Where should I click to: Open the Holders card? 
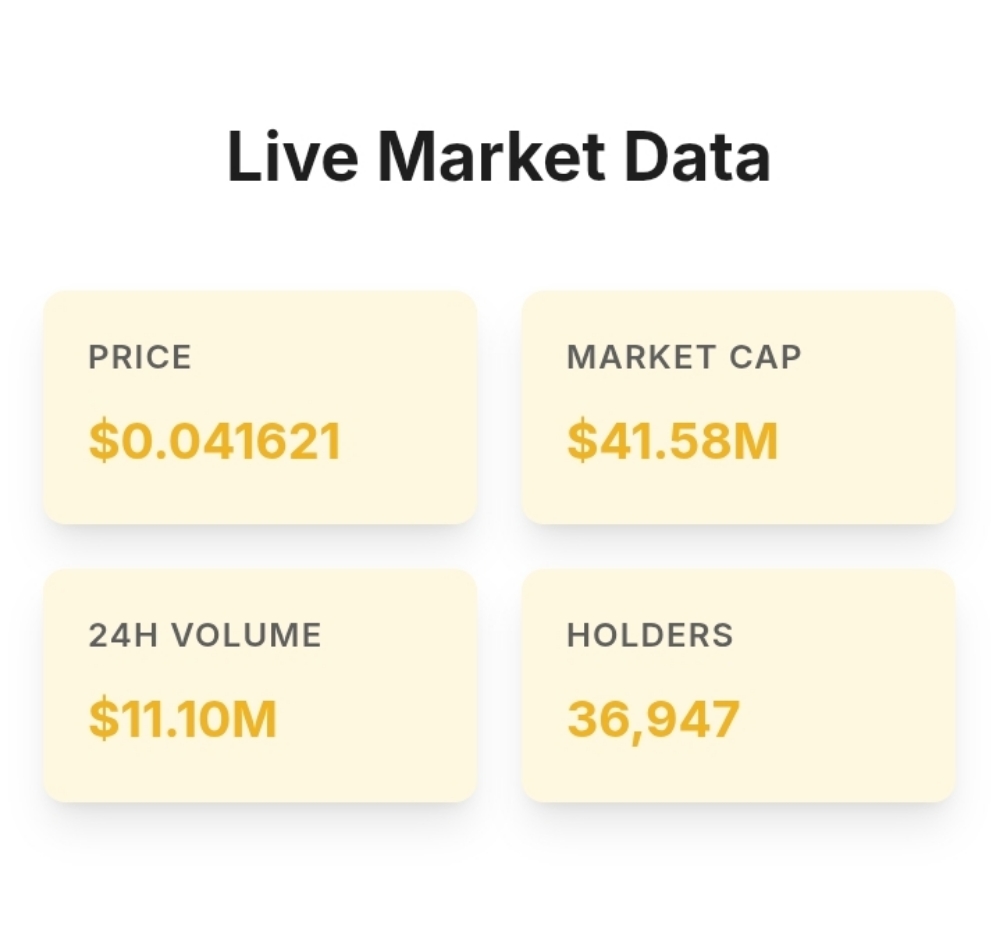coord(738,685)
